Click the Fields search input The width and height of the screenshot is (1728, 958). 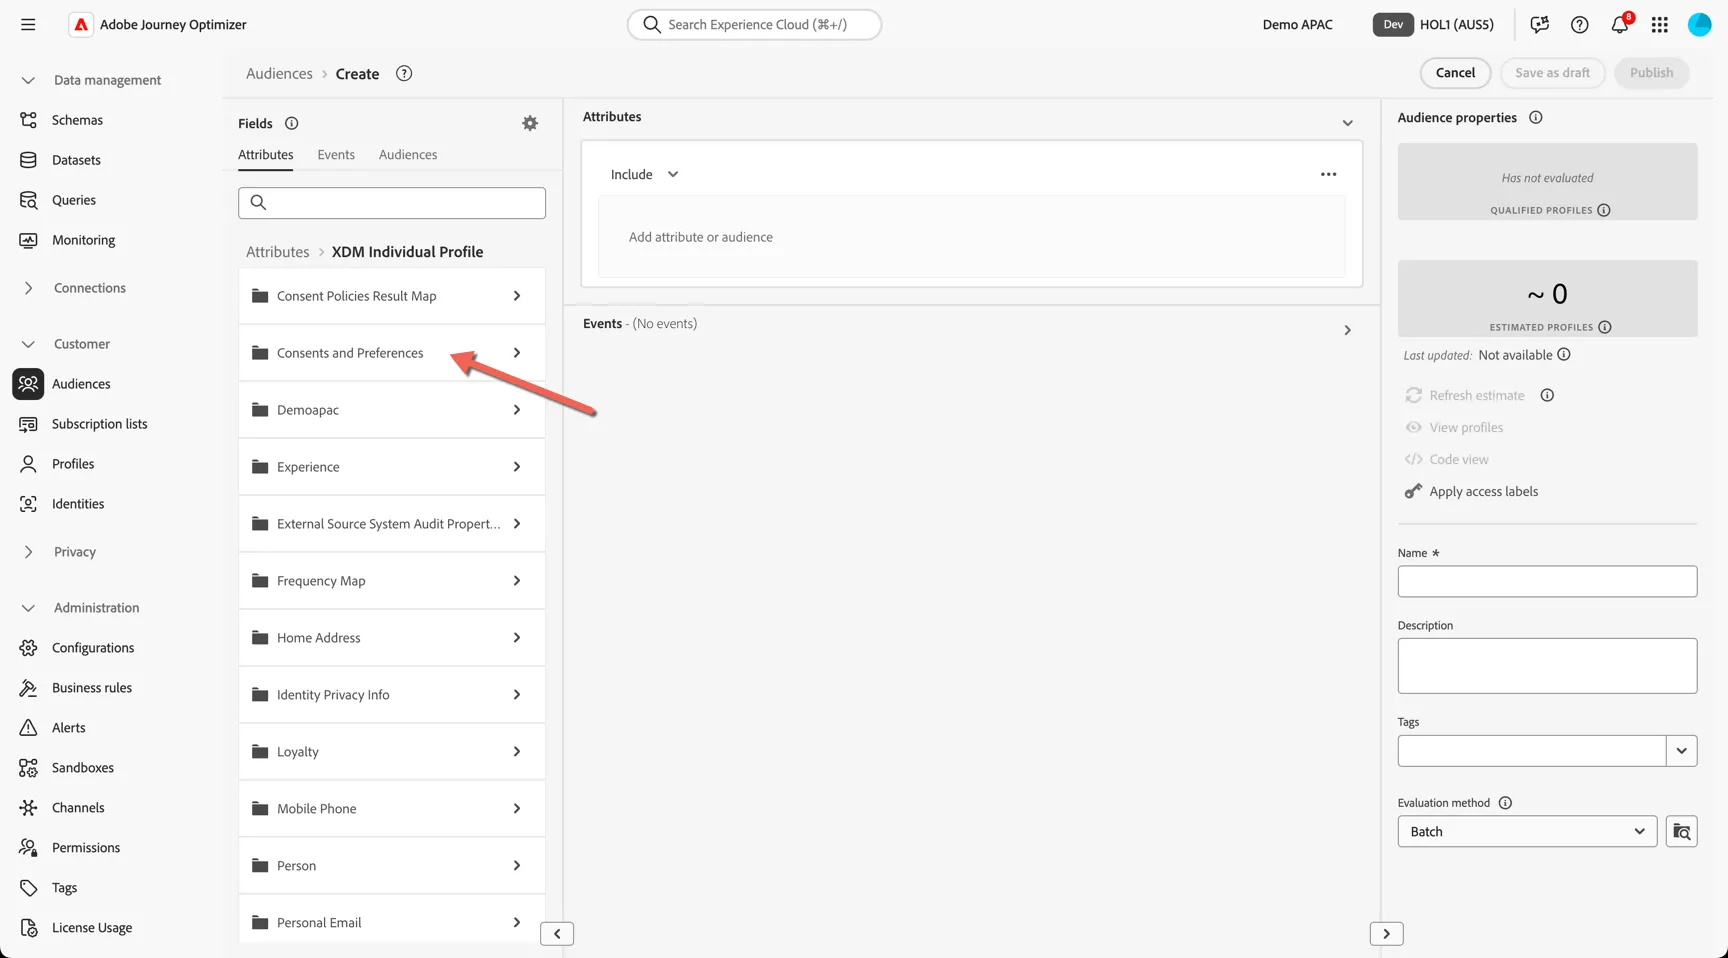(392, 203)
